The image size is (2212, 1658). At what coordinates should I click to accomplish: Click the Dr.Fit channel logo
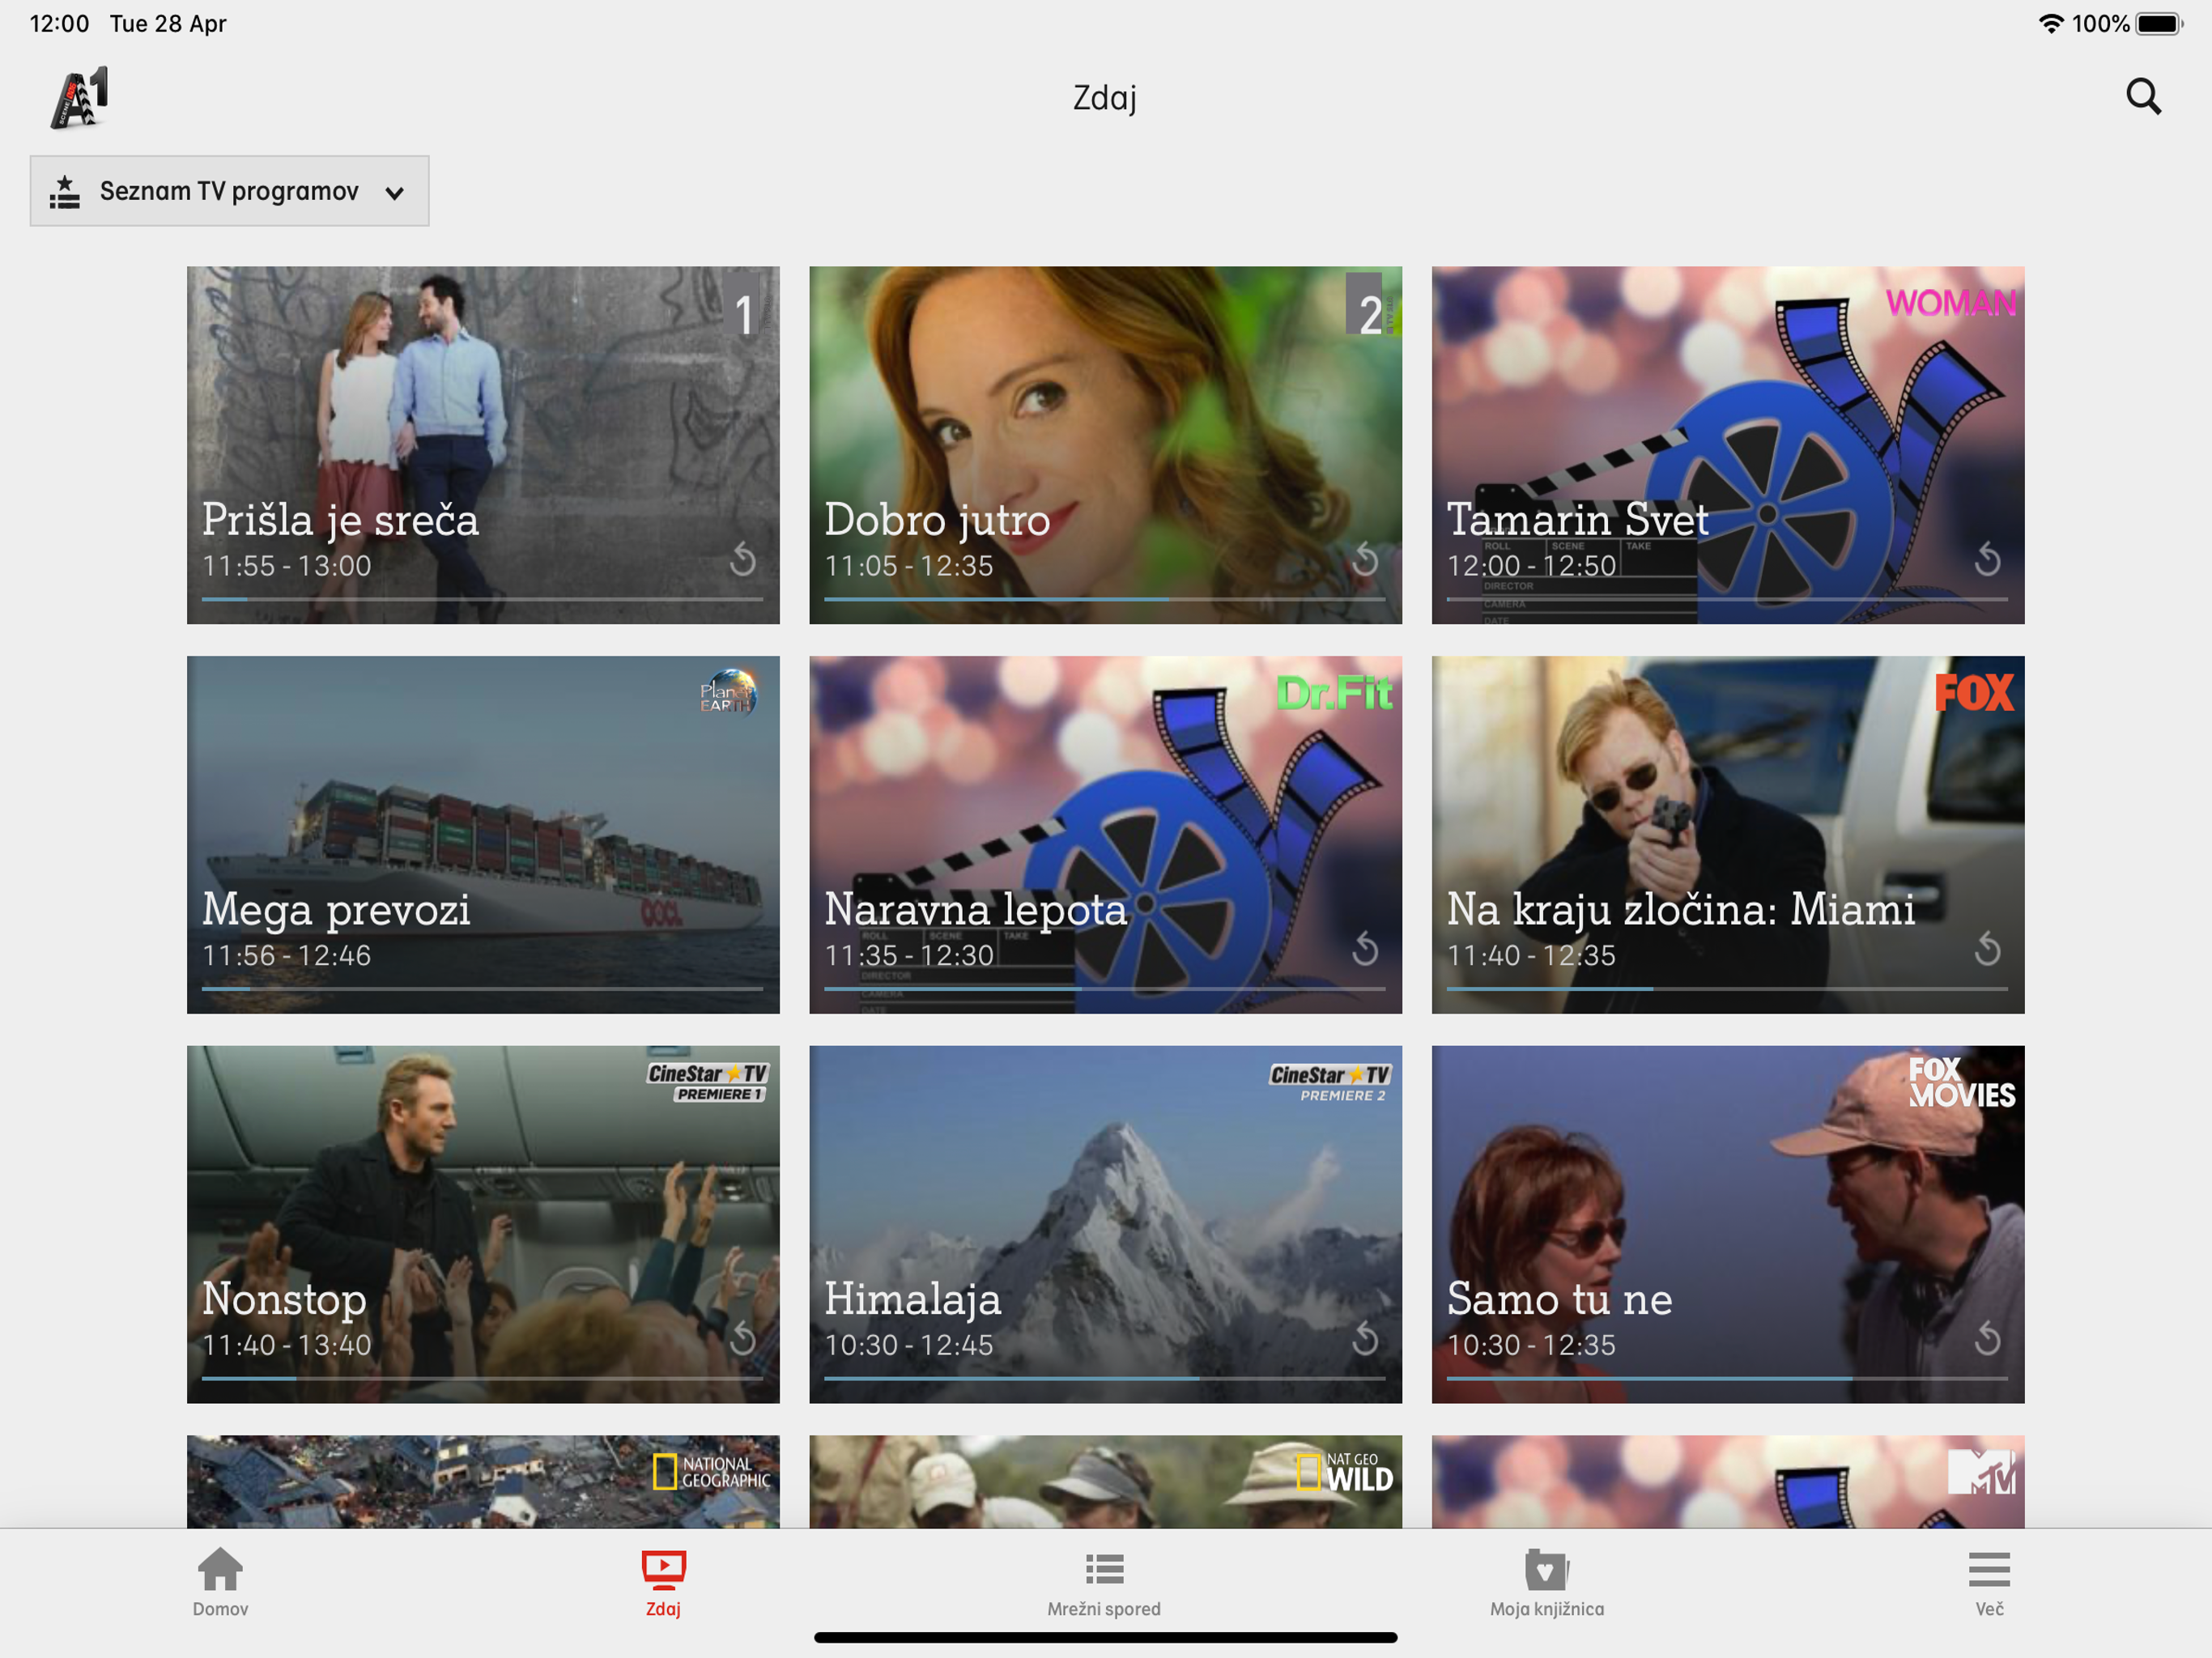pos(1334,692)
